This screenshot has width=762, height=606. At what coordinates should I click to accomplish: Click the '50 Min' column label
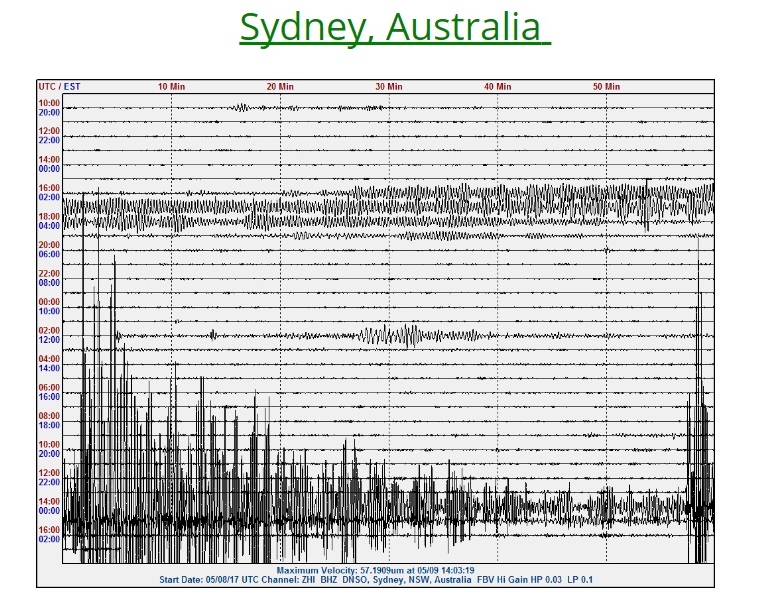(606, 87)
